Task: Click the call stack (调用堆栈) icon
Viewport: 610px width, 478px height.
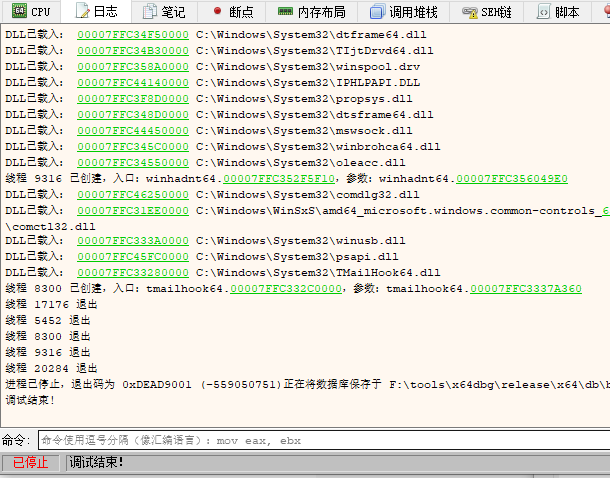Action: (x=376, y=12)
